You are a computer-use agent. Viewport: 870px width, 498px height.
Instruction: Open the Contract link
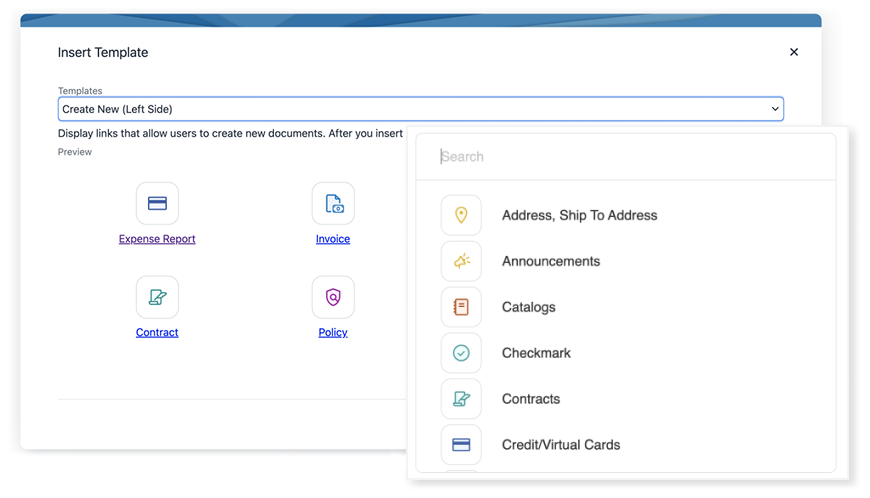[157, 332]
